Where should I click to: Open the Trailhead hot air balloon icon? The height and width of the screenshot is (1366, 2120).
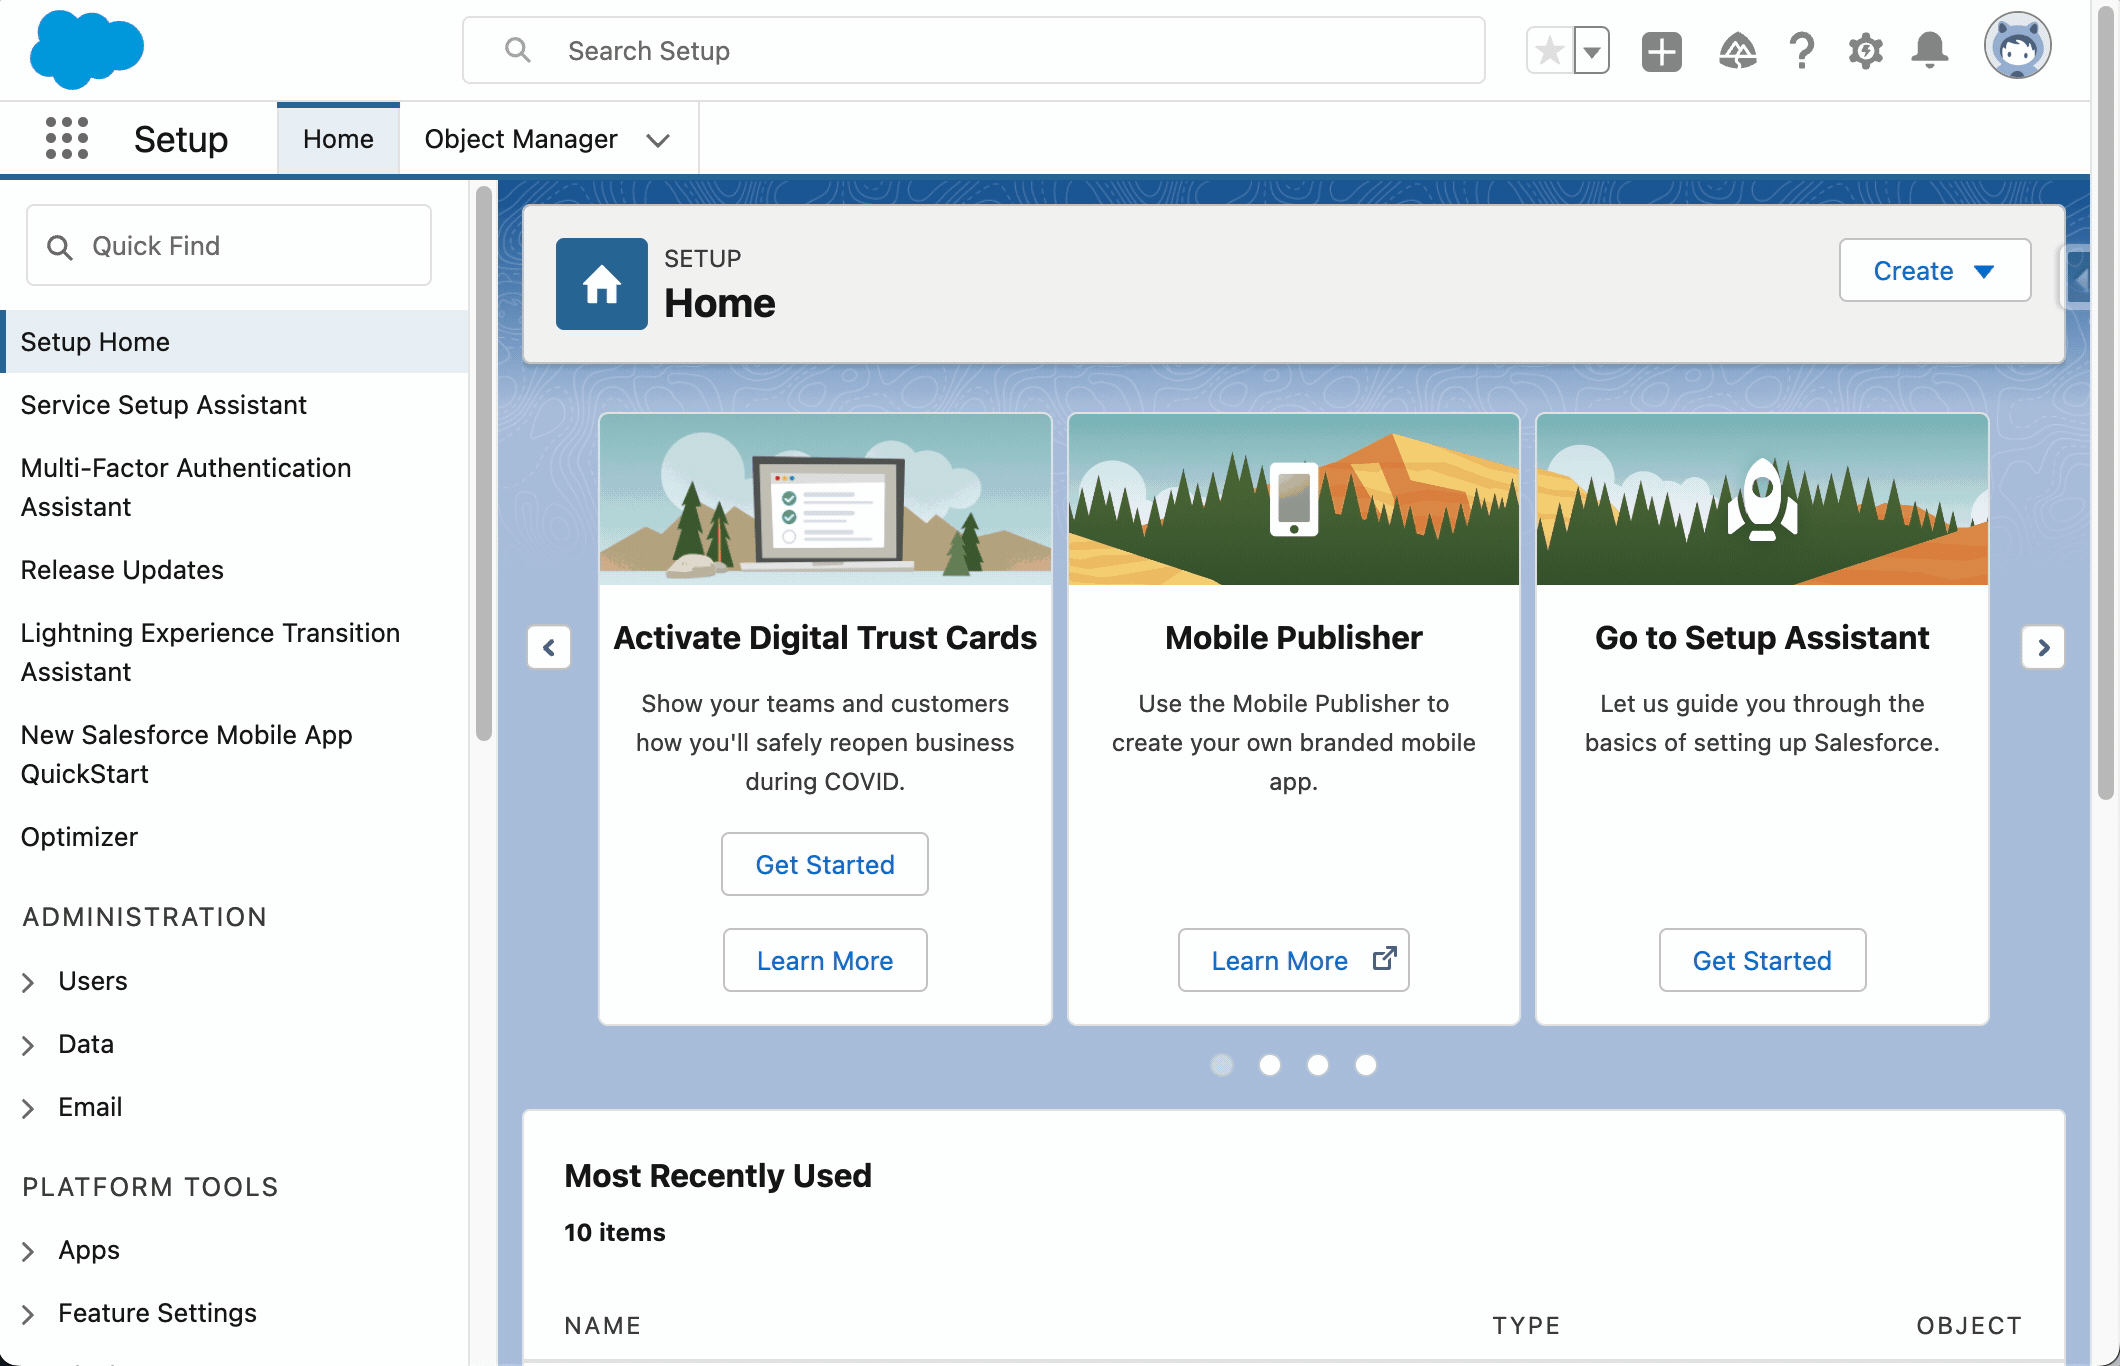pos(1735,51)
